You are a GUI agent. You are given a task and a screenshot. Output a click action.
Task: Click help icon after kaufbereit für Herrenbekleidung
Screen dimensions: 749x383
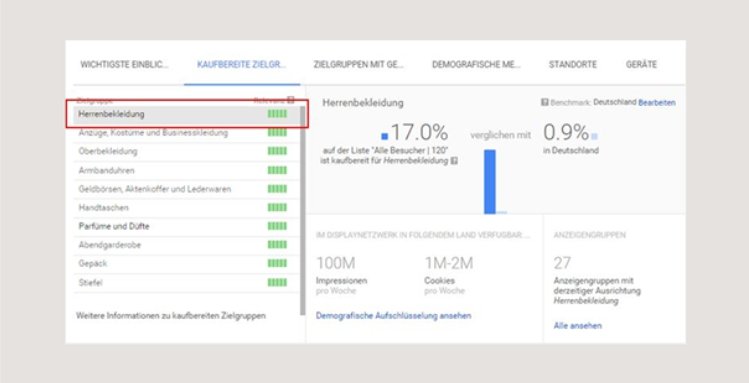(x=454, y=161)
